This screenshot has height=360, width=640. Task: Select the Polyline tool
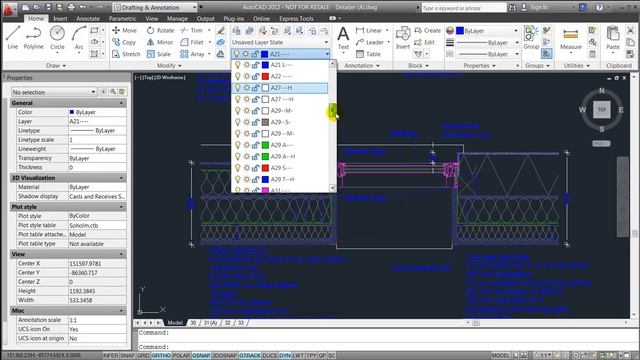click(x=33, y=38)
